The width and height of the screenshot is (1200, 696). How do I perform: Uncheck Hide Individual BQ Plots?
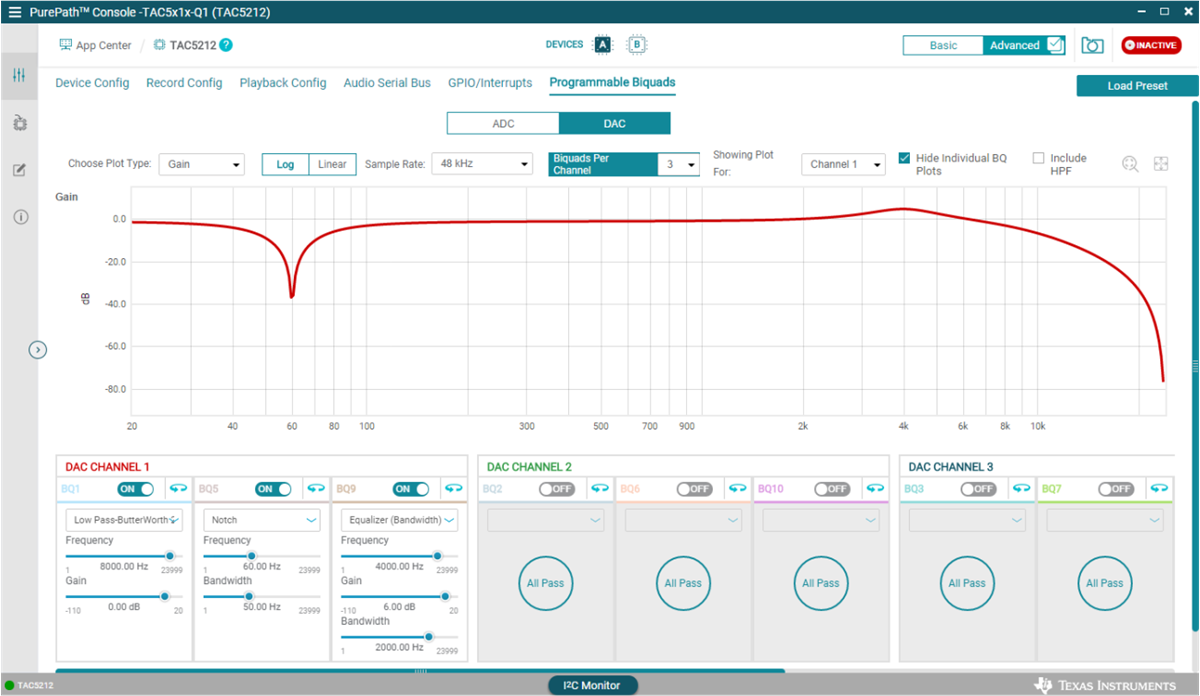click(x=904, y=158)
